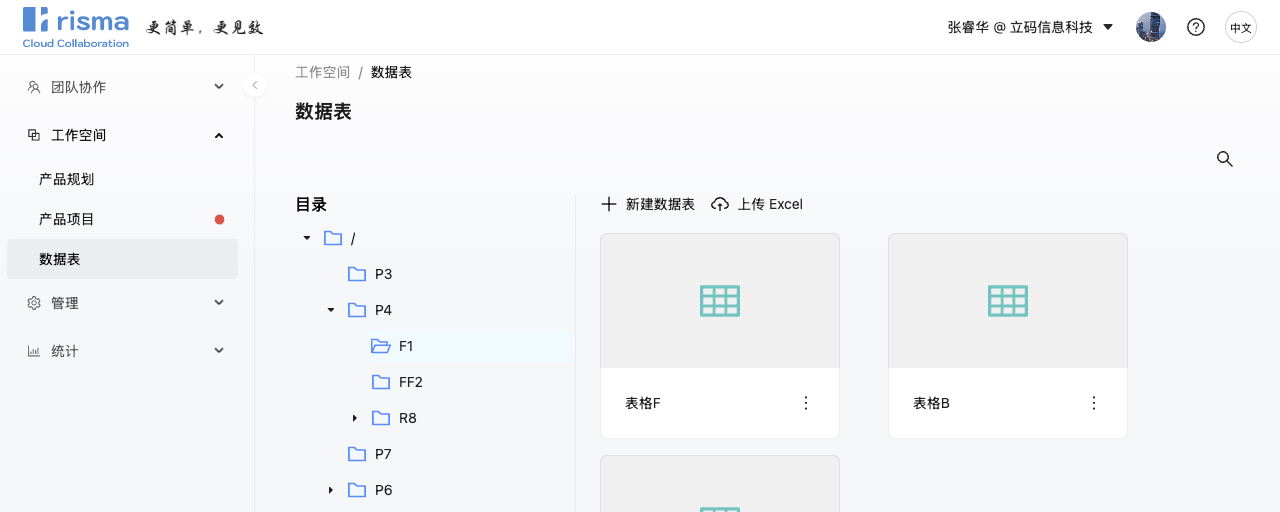
Task: Open the more options menu for 表格F
Action: click(x=806, y=403)
